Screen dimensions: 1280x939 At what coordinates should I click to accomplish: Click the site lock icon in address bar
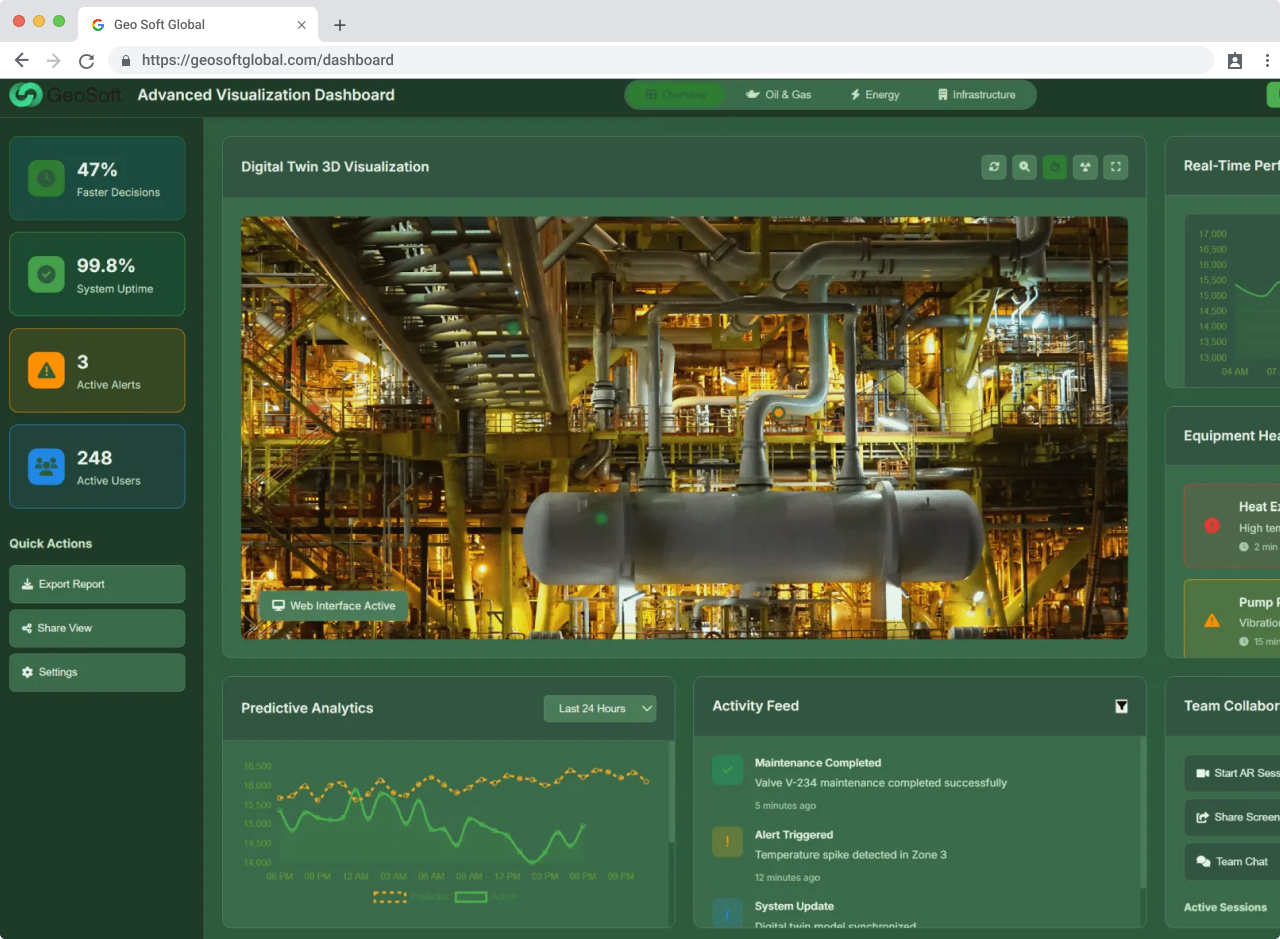(126, 60)
